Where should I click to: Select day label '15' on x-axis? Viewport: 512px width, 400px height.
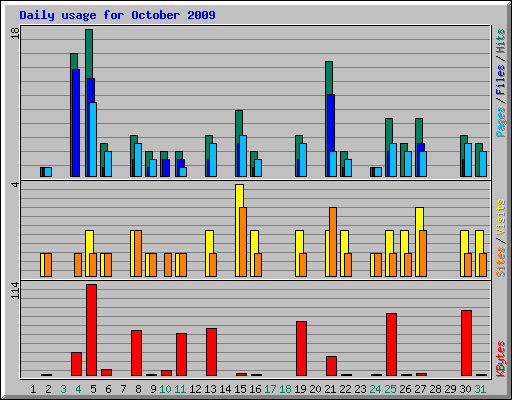coord(240,389)
